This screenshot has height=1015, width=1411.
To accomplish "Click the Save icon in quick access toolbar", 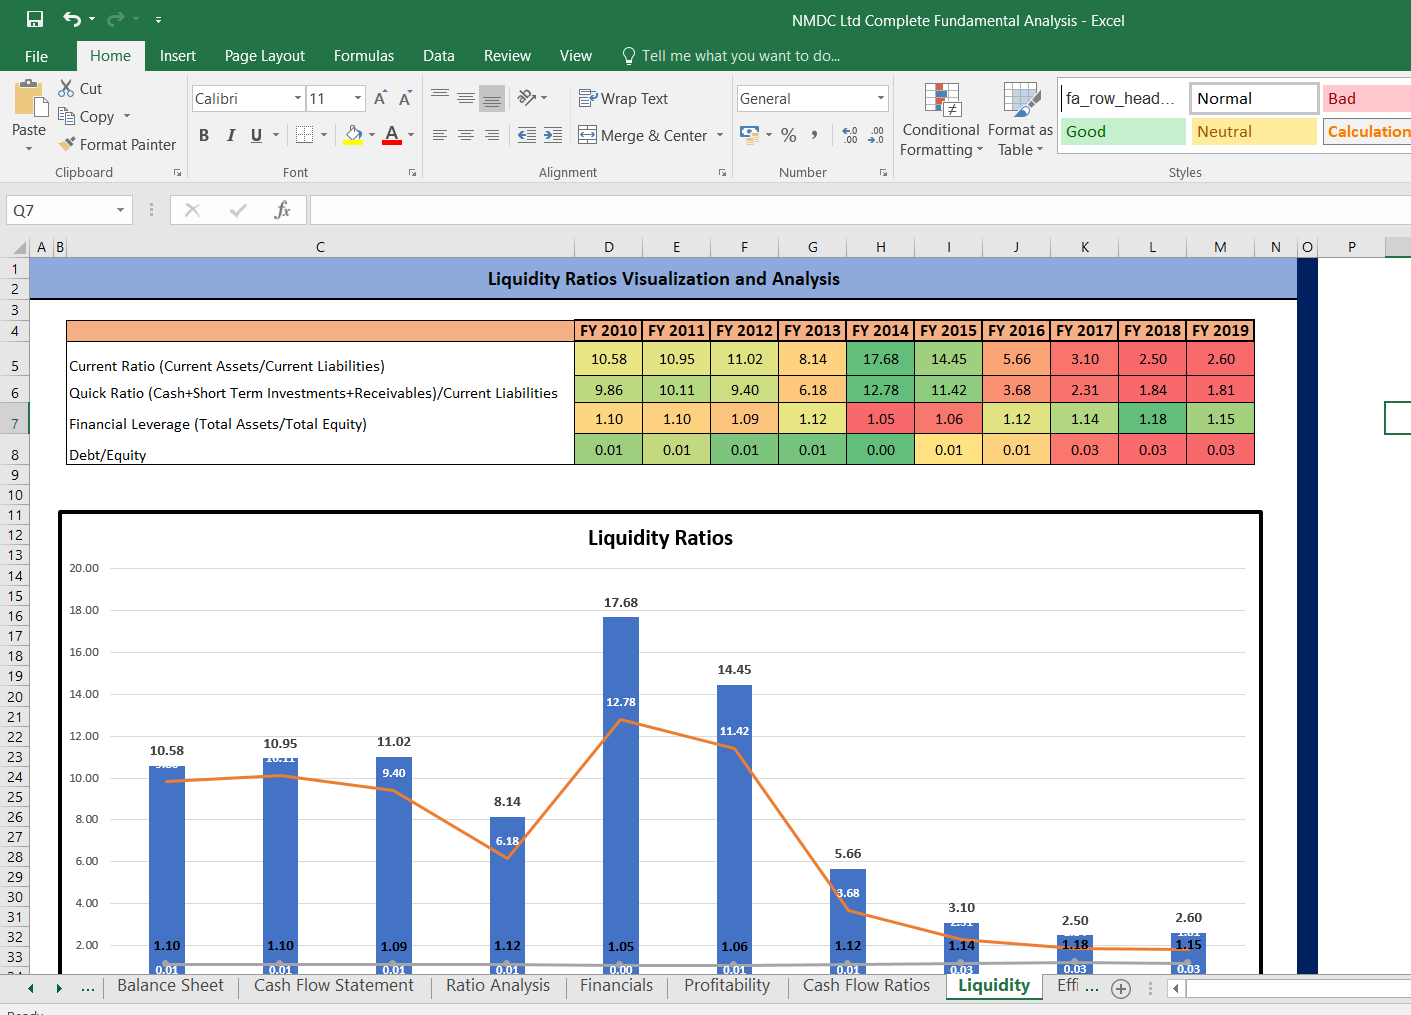I will [35, 19].
